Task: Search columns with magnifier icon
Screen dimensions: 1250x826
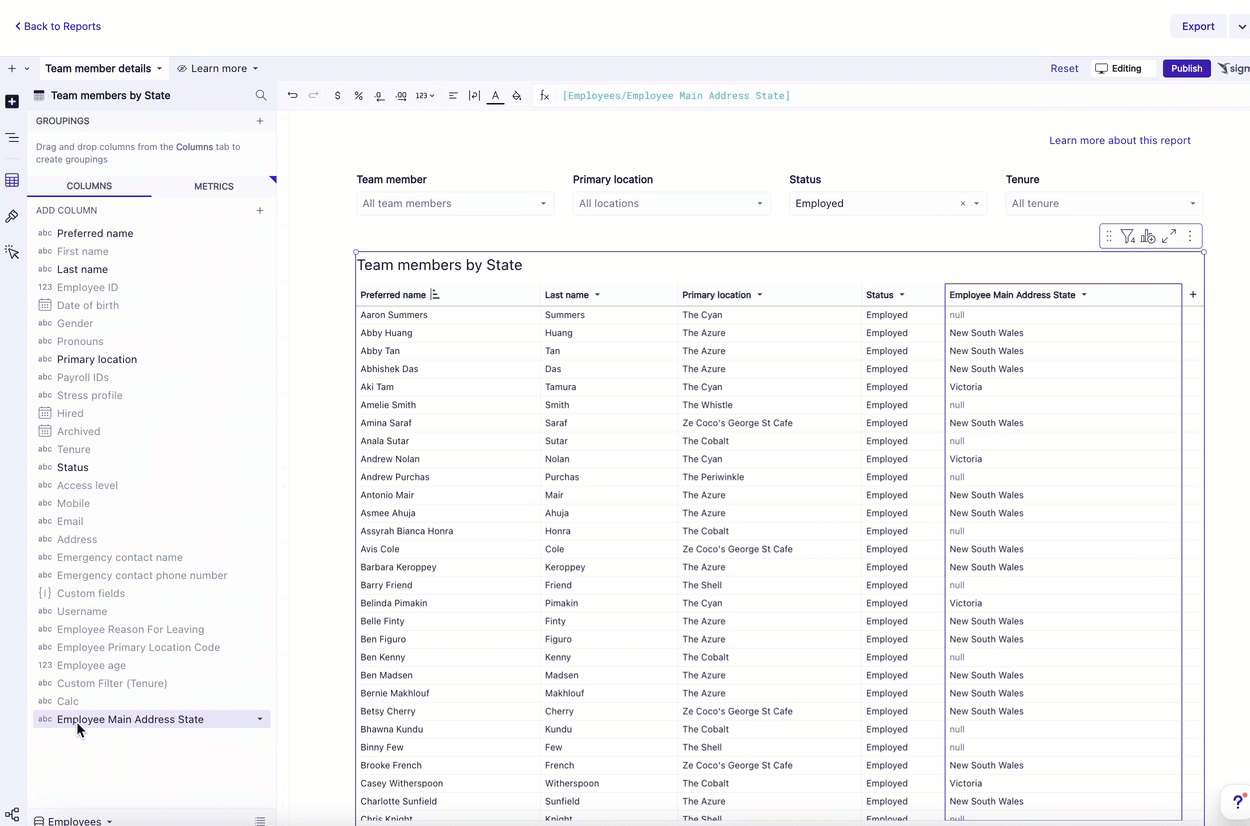Action: 261,96
